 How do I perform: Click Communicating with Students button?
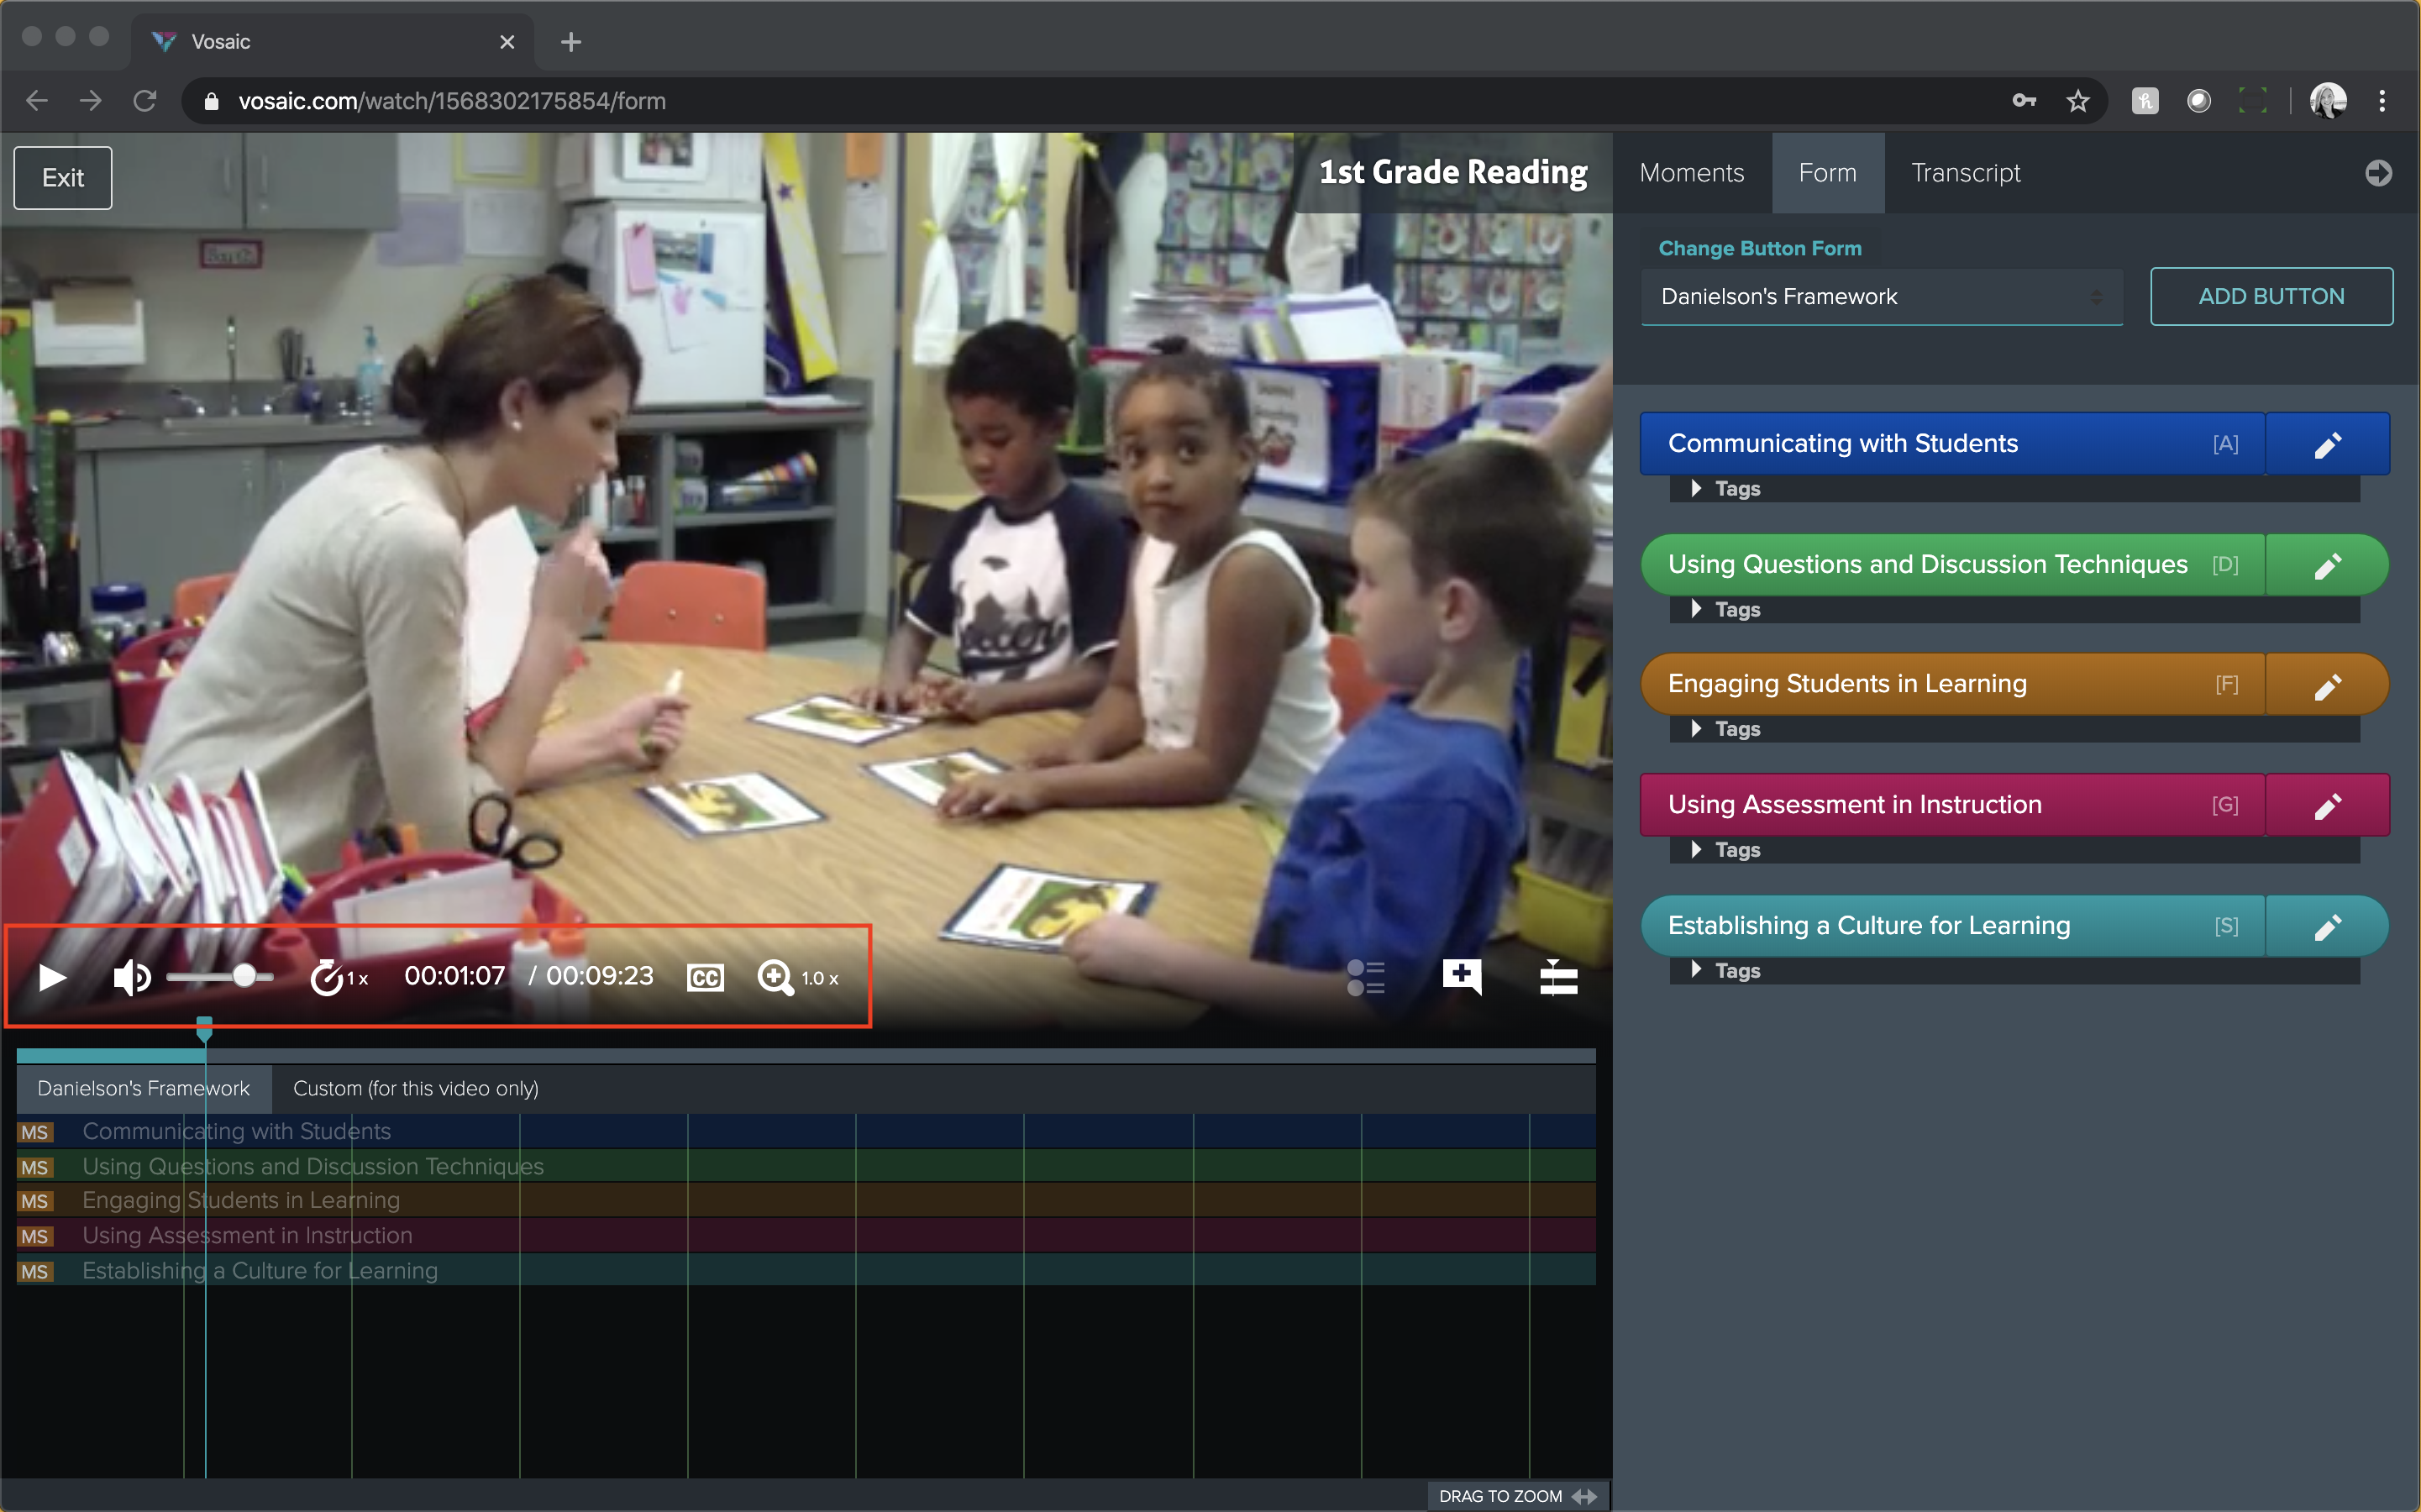click(x=1952, y=443)
